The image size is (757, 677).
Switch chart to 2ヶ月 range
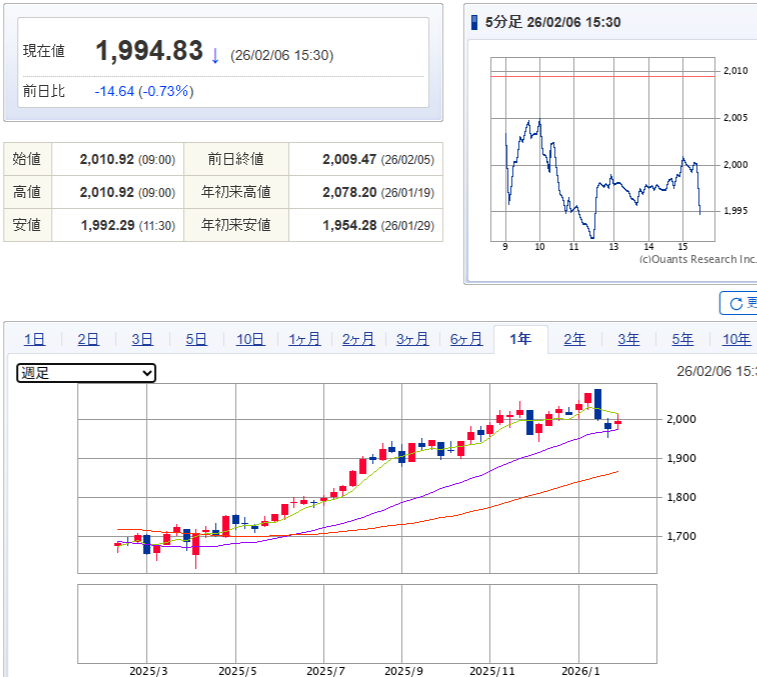pos(358,339)
